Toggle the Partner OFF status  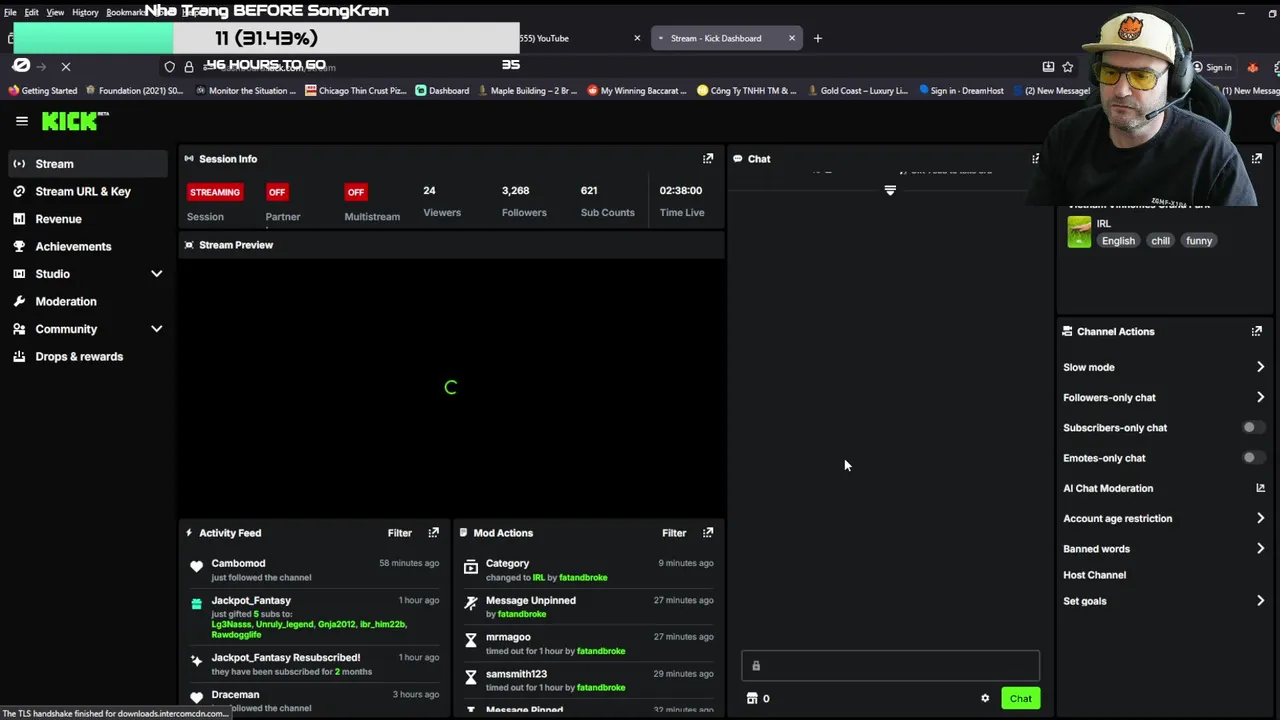(277, 192)
